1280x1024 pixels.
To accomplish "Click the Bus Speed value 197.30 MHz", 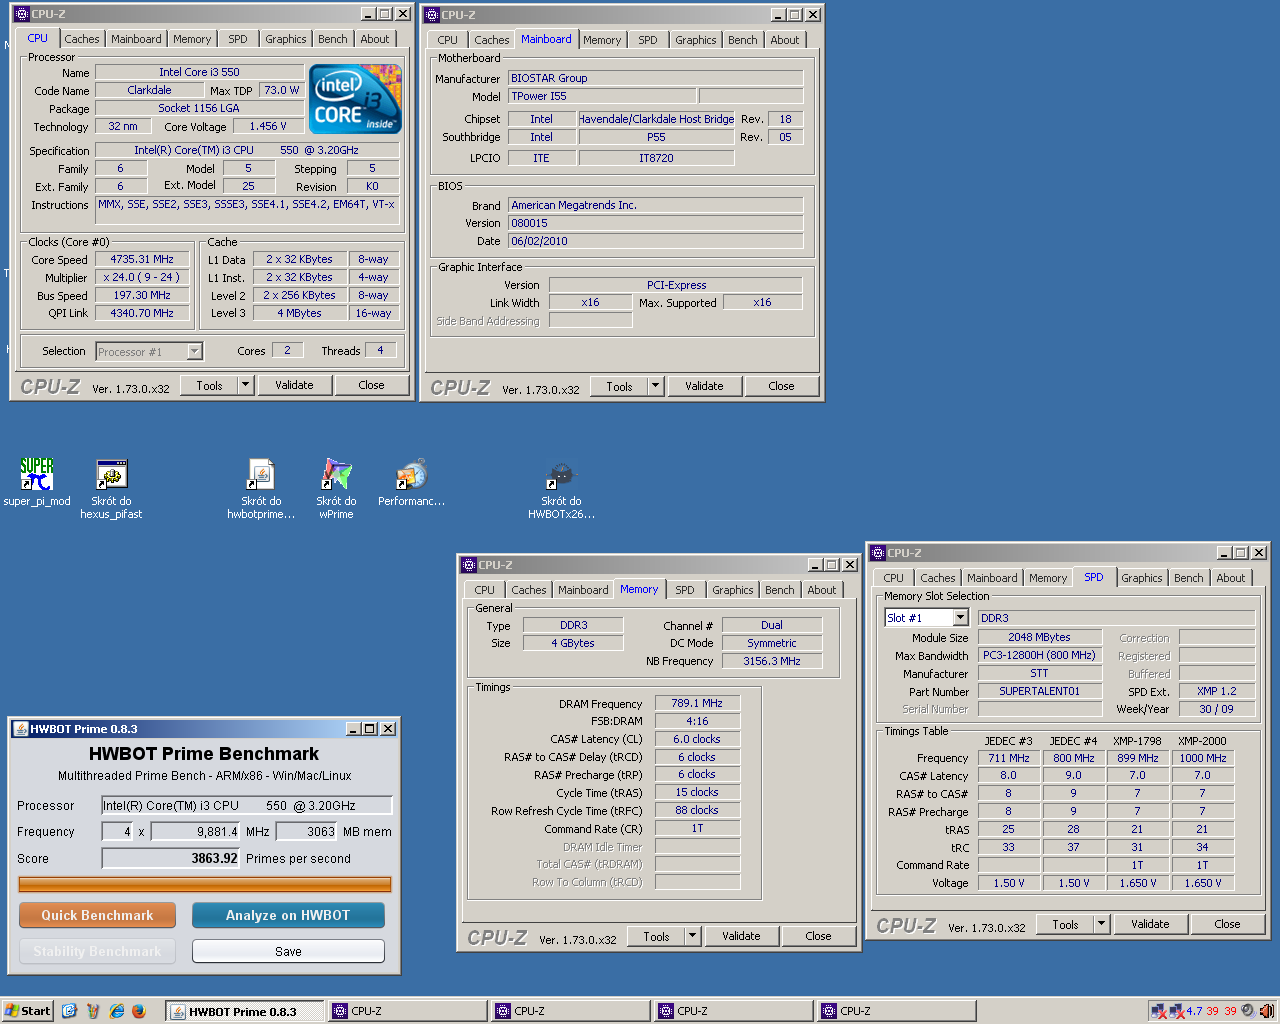I will coord(142,295).
